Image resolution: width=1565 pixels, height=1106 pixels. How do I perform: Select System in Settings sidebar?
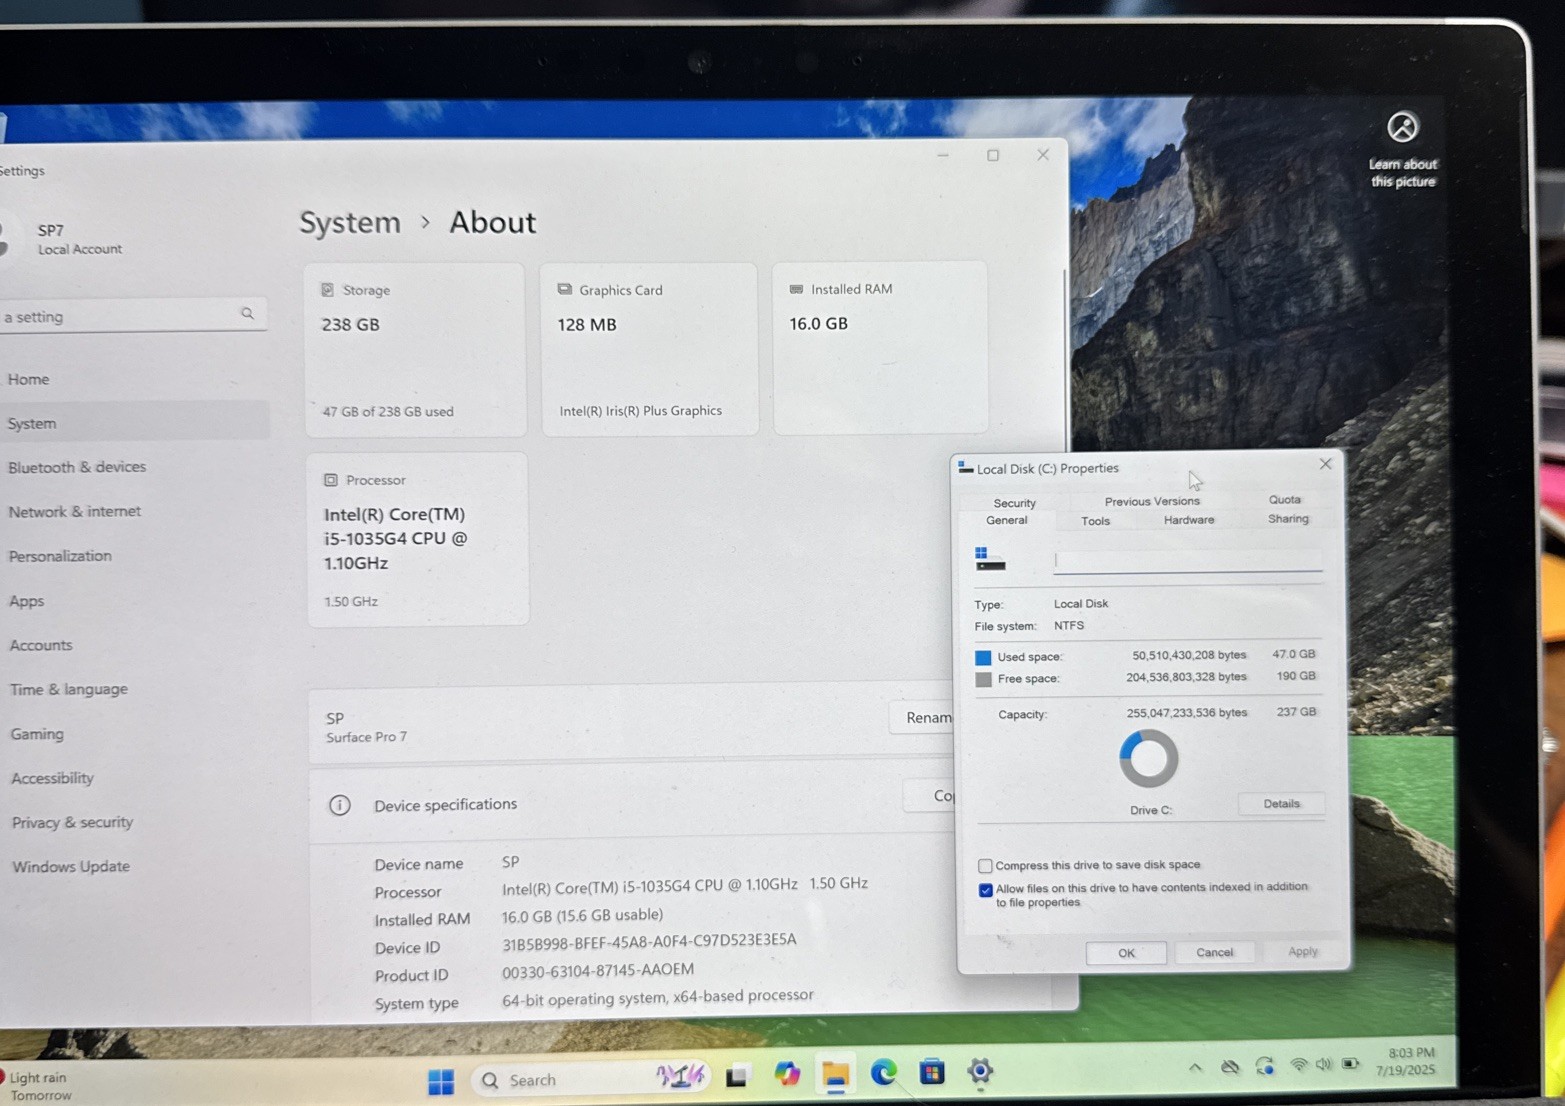133,423
